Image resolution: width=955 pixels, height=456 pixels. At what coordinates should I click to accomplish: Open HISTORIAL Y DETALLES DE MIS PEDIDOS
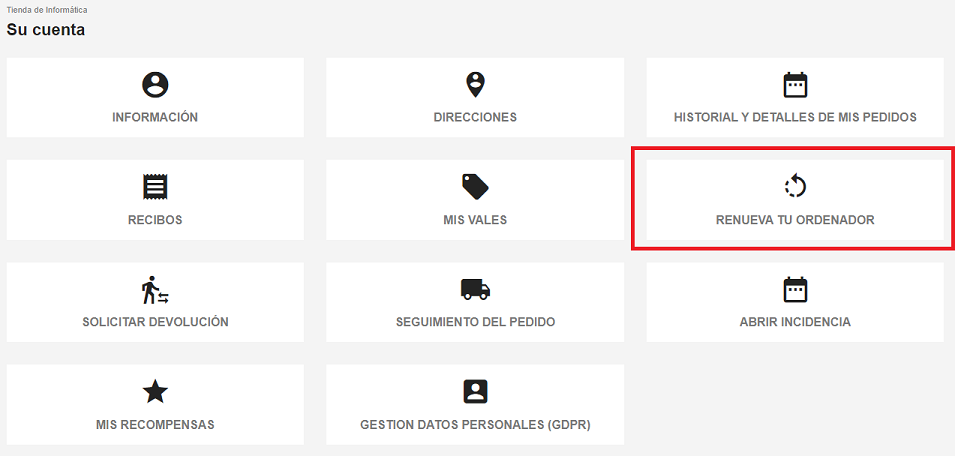click(x=795, y=118)
